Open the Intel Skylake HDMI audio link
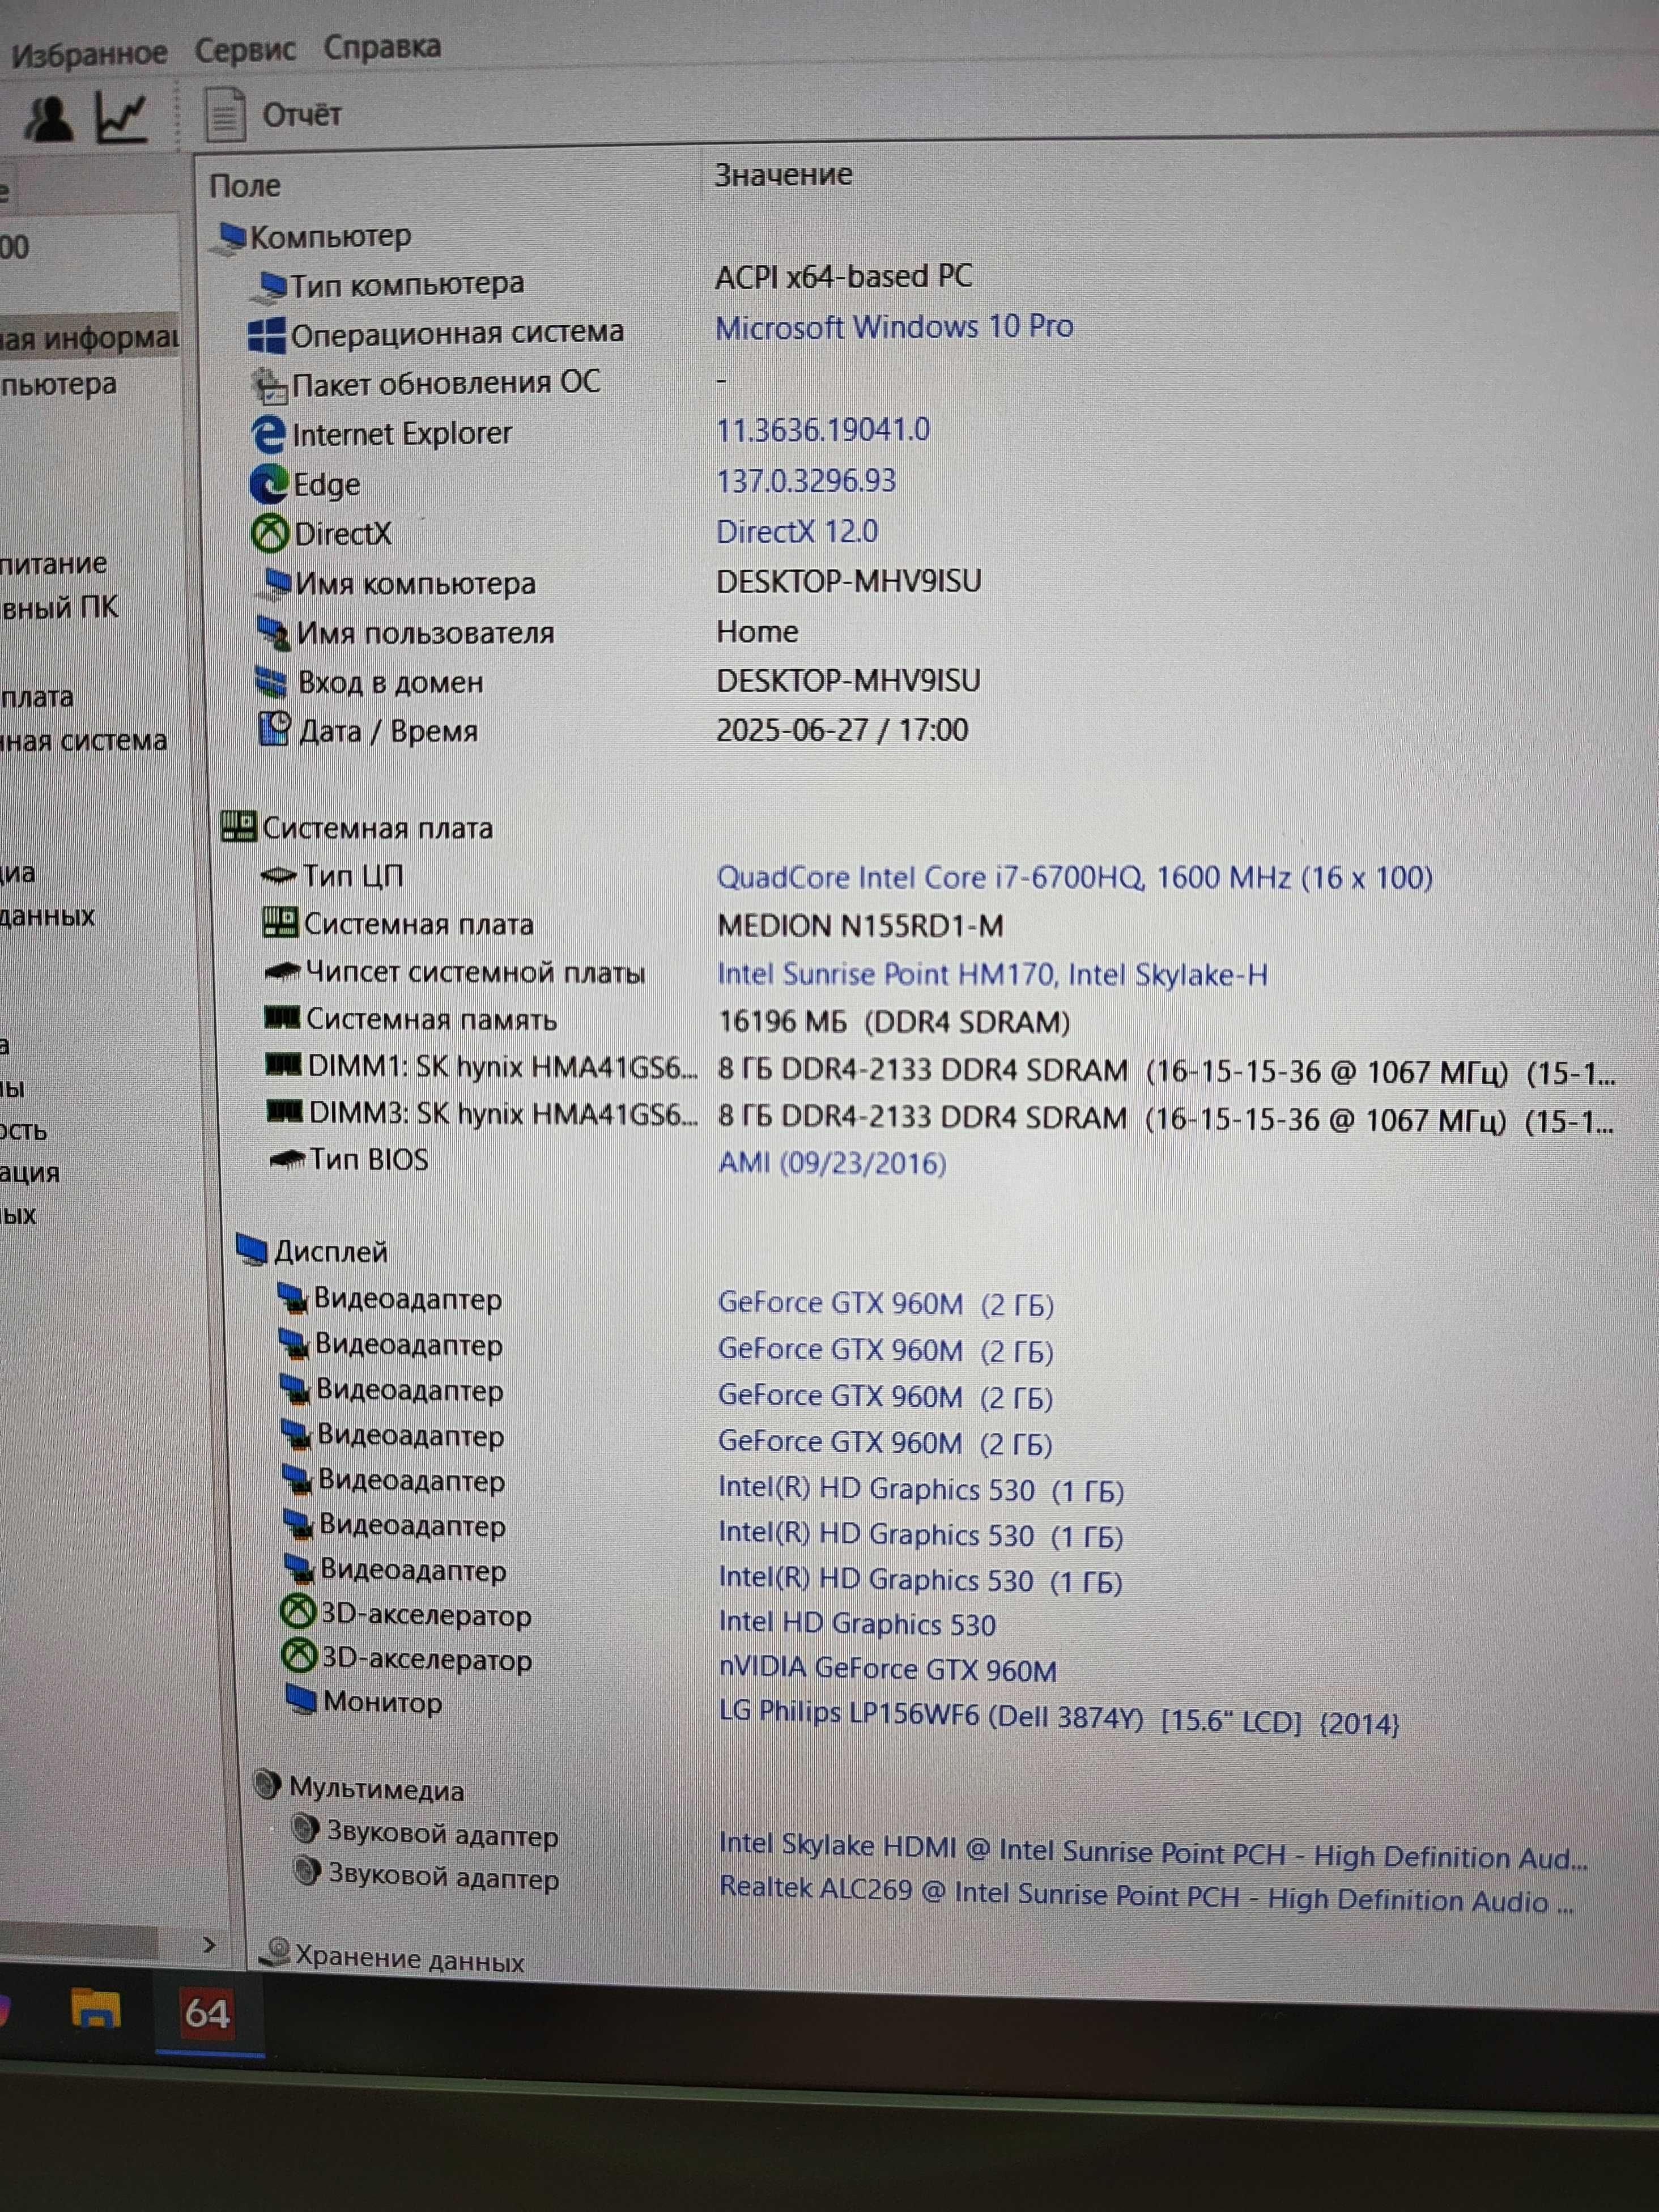 click(1153, 1852)
